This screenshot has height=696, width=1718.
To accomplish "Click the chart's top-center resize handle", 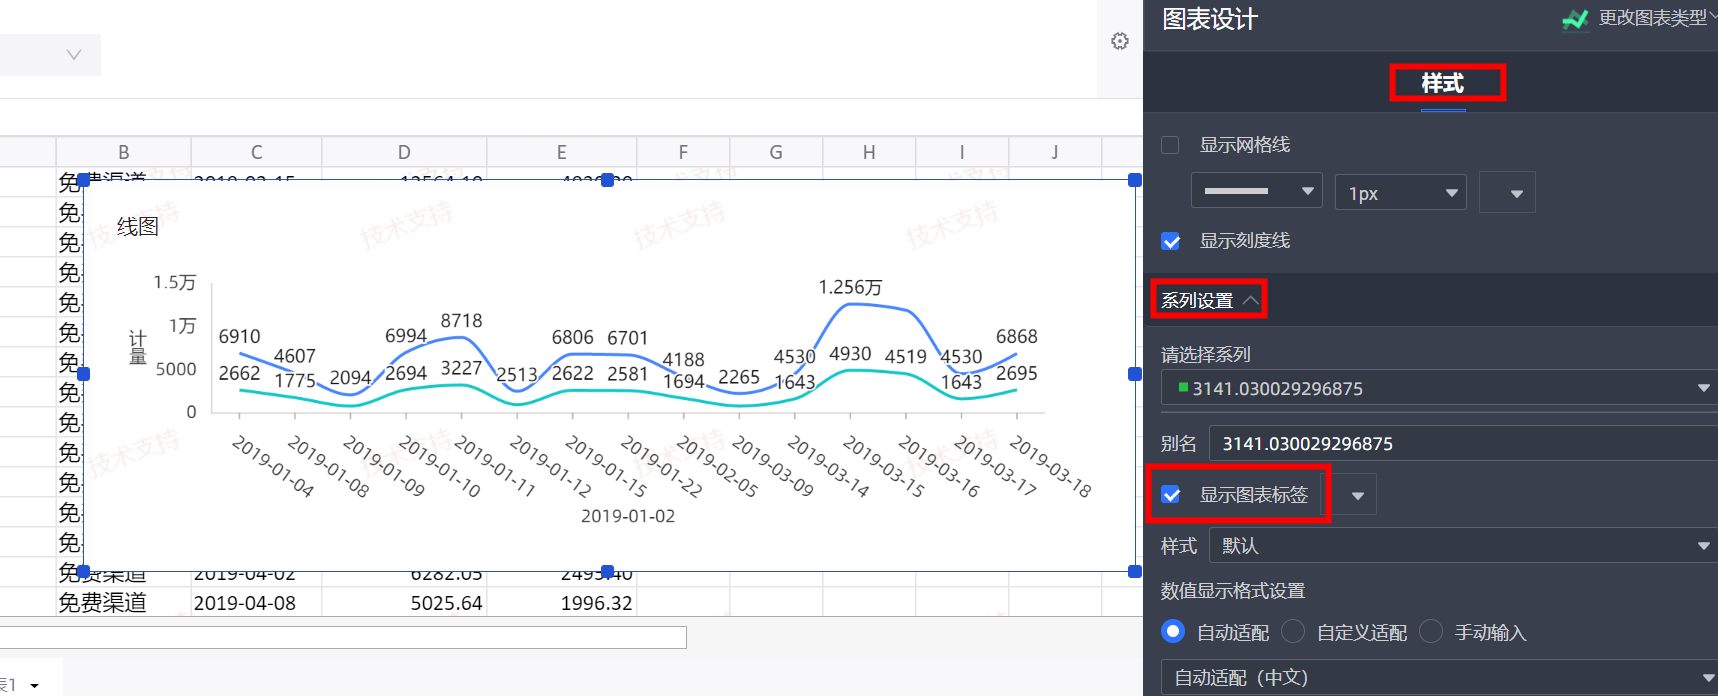I will [607, 180].
